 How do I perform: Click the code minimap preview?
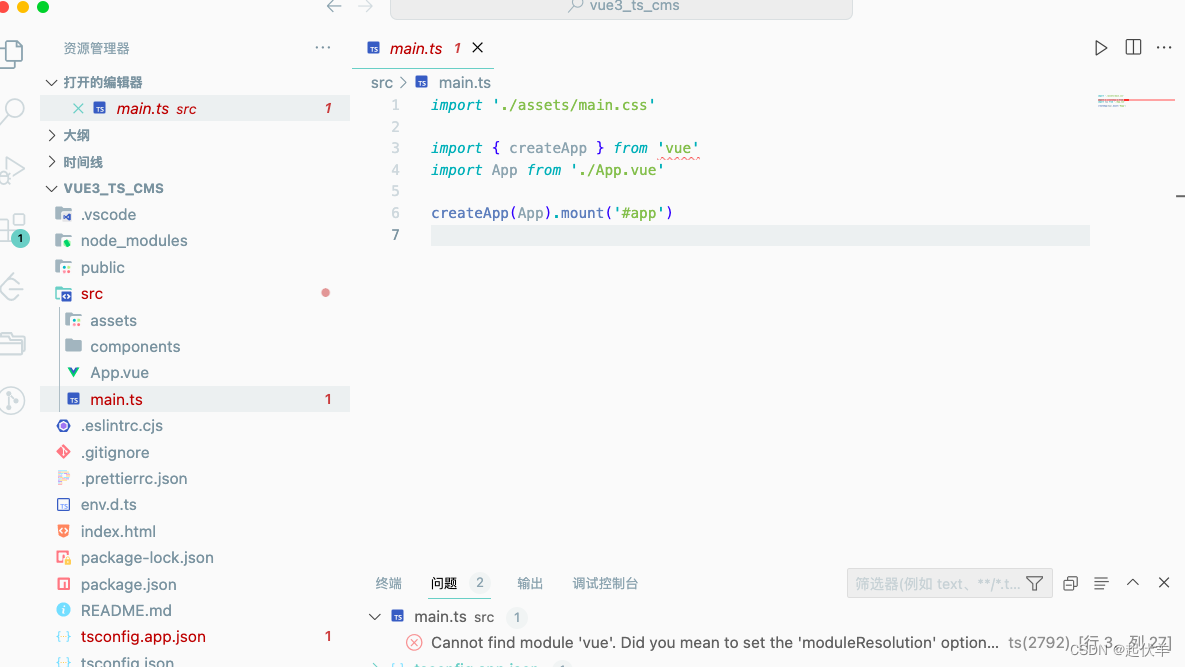coord(1136,100)
